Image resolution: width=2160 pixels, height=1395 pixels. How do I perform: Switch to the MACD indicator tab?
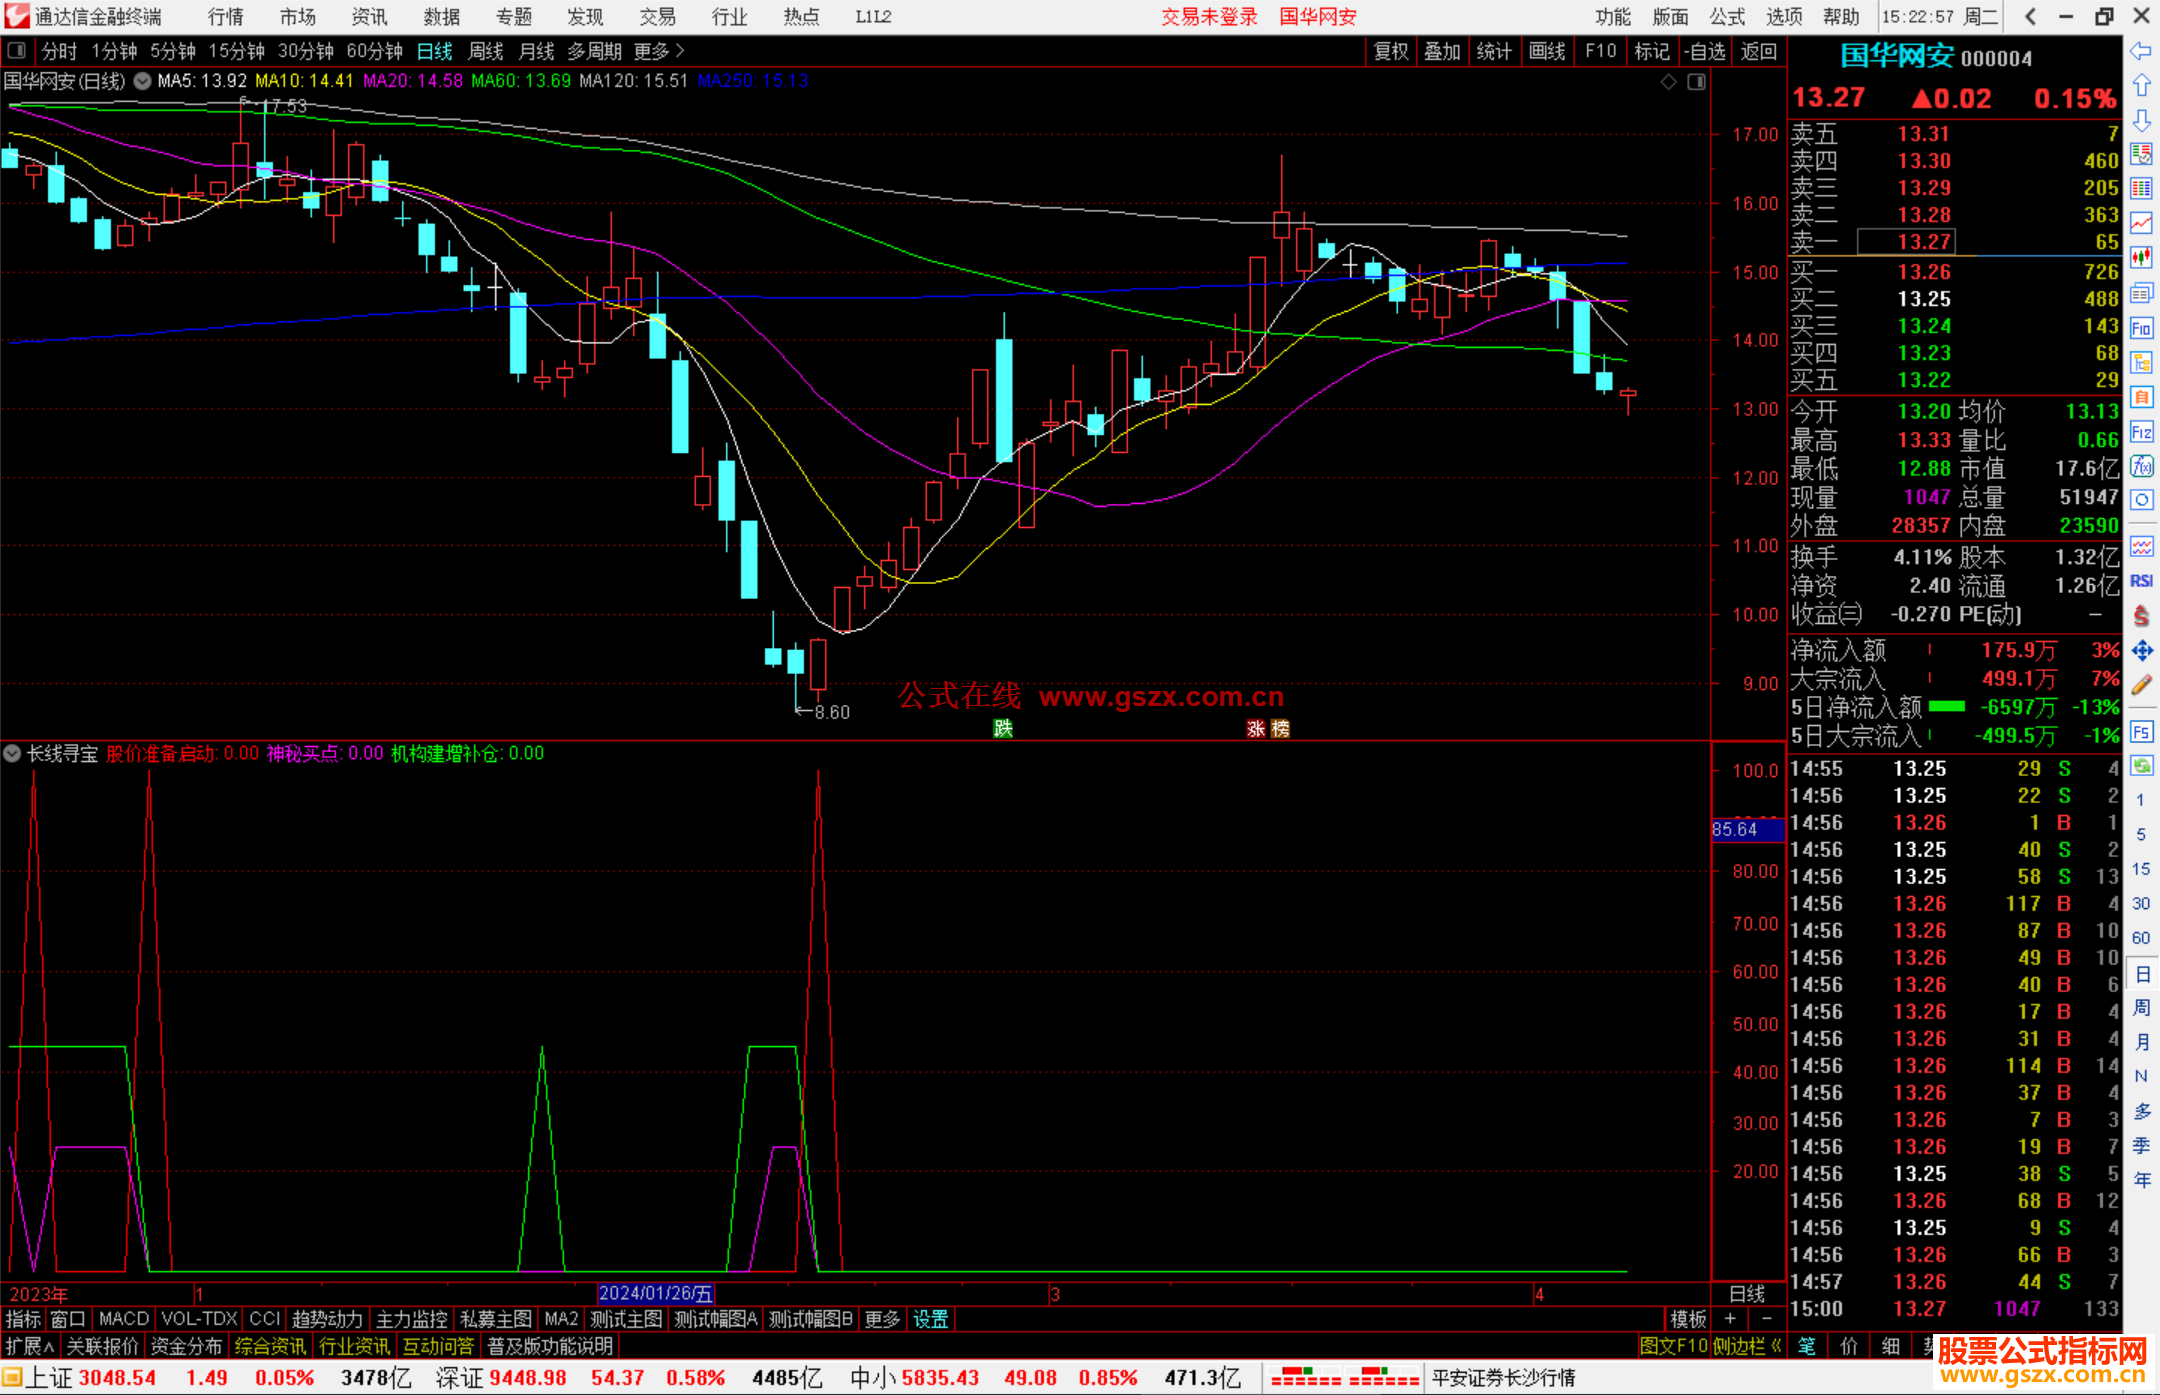tap(124, 1319)
